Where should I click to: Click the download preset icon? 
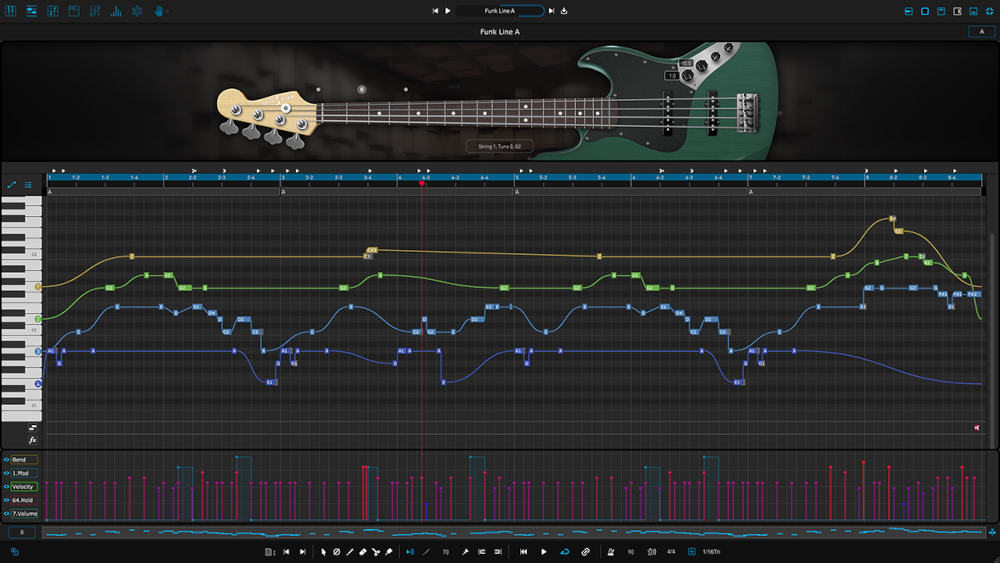pyautogui.click(x=564, y=11)
